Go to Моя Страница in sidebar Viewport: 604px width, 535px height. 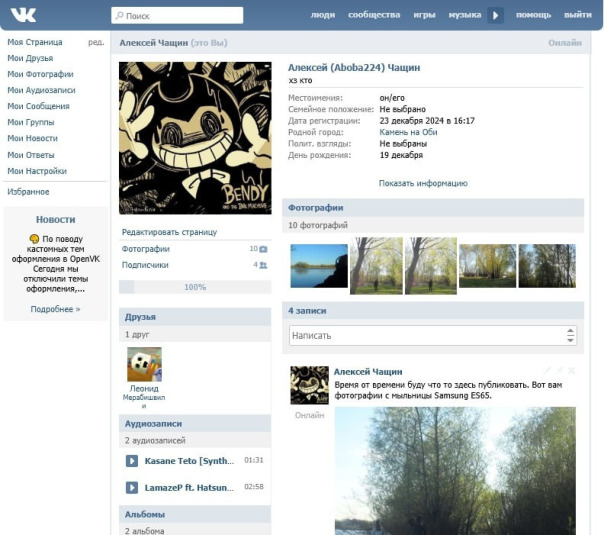pos(35,42)
